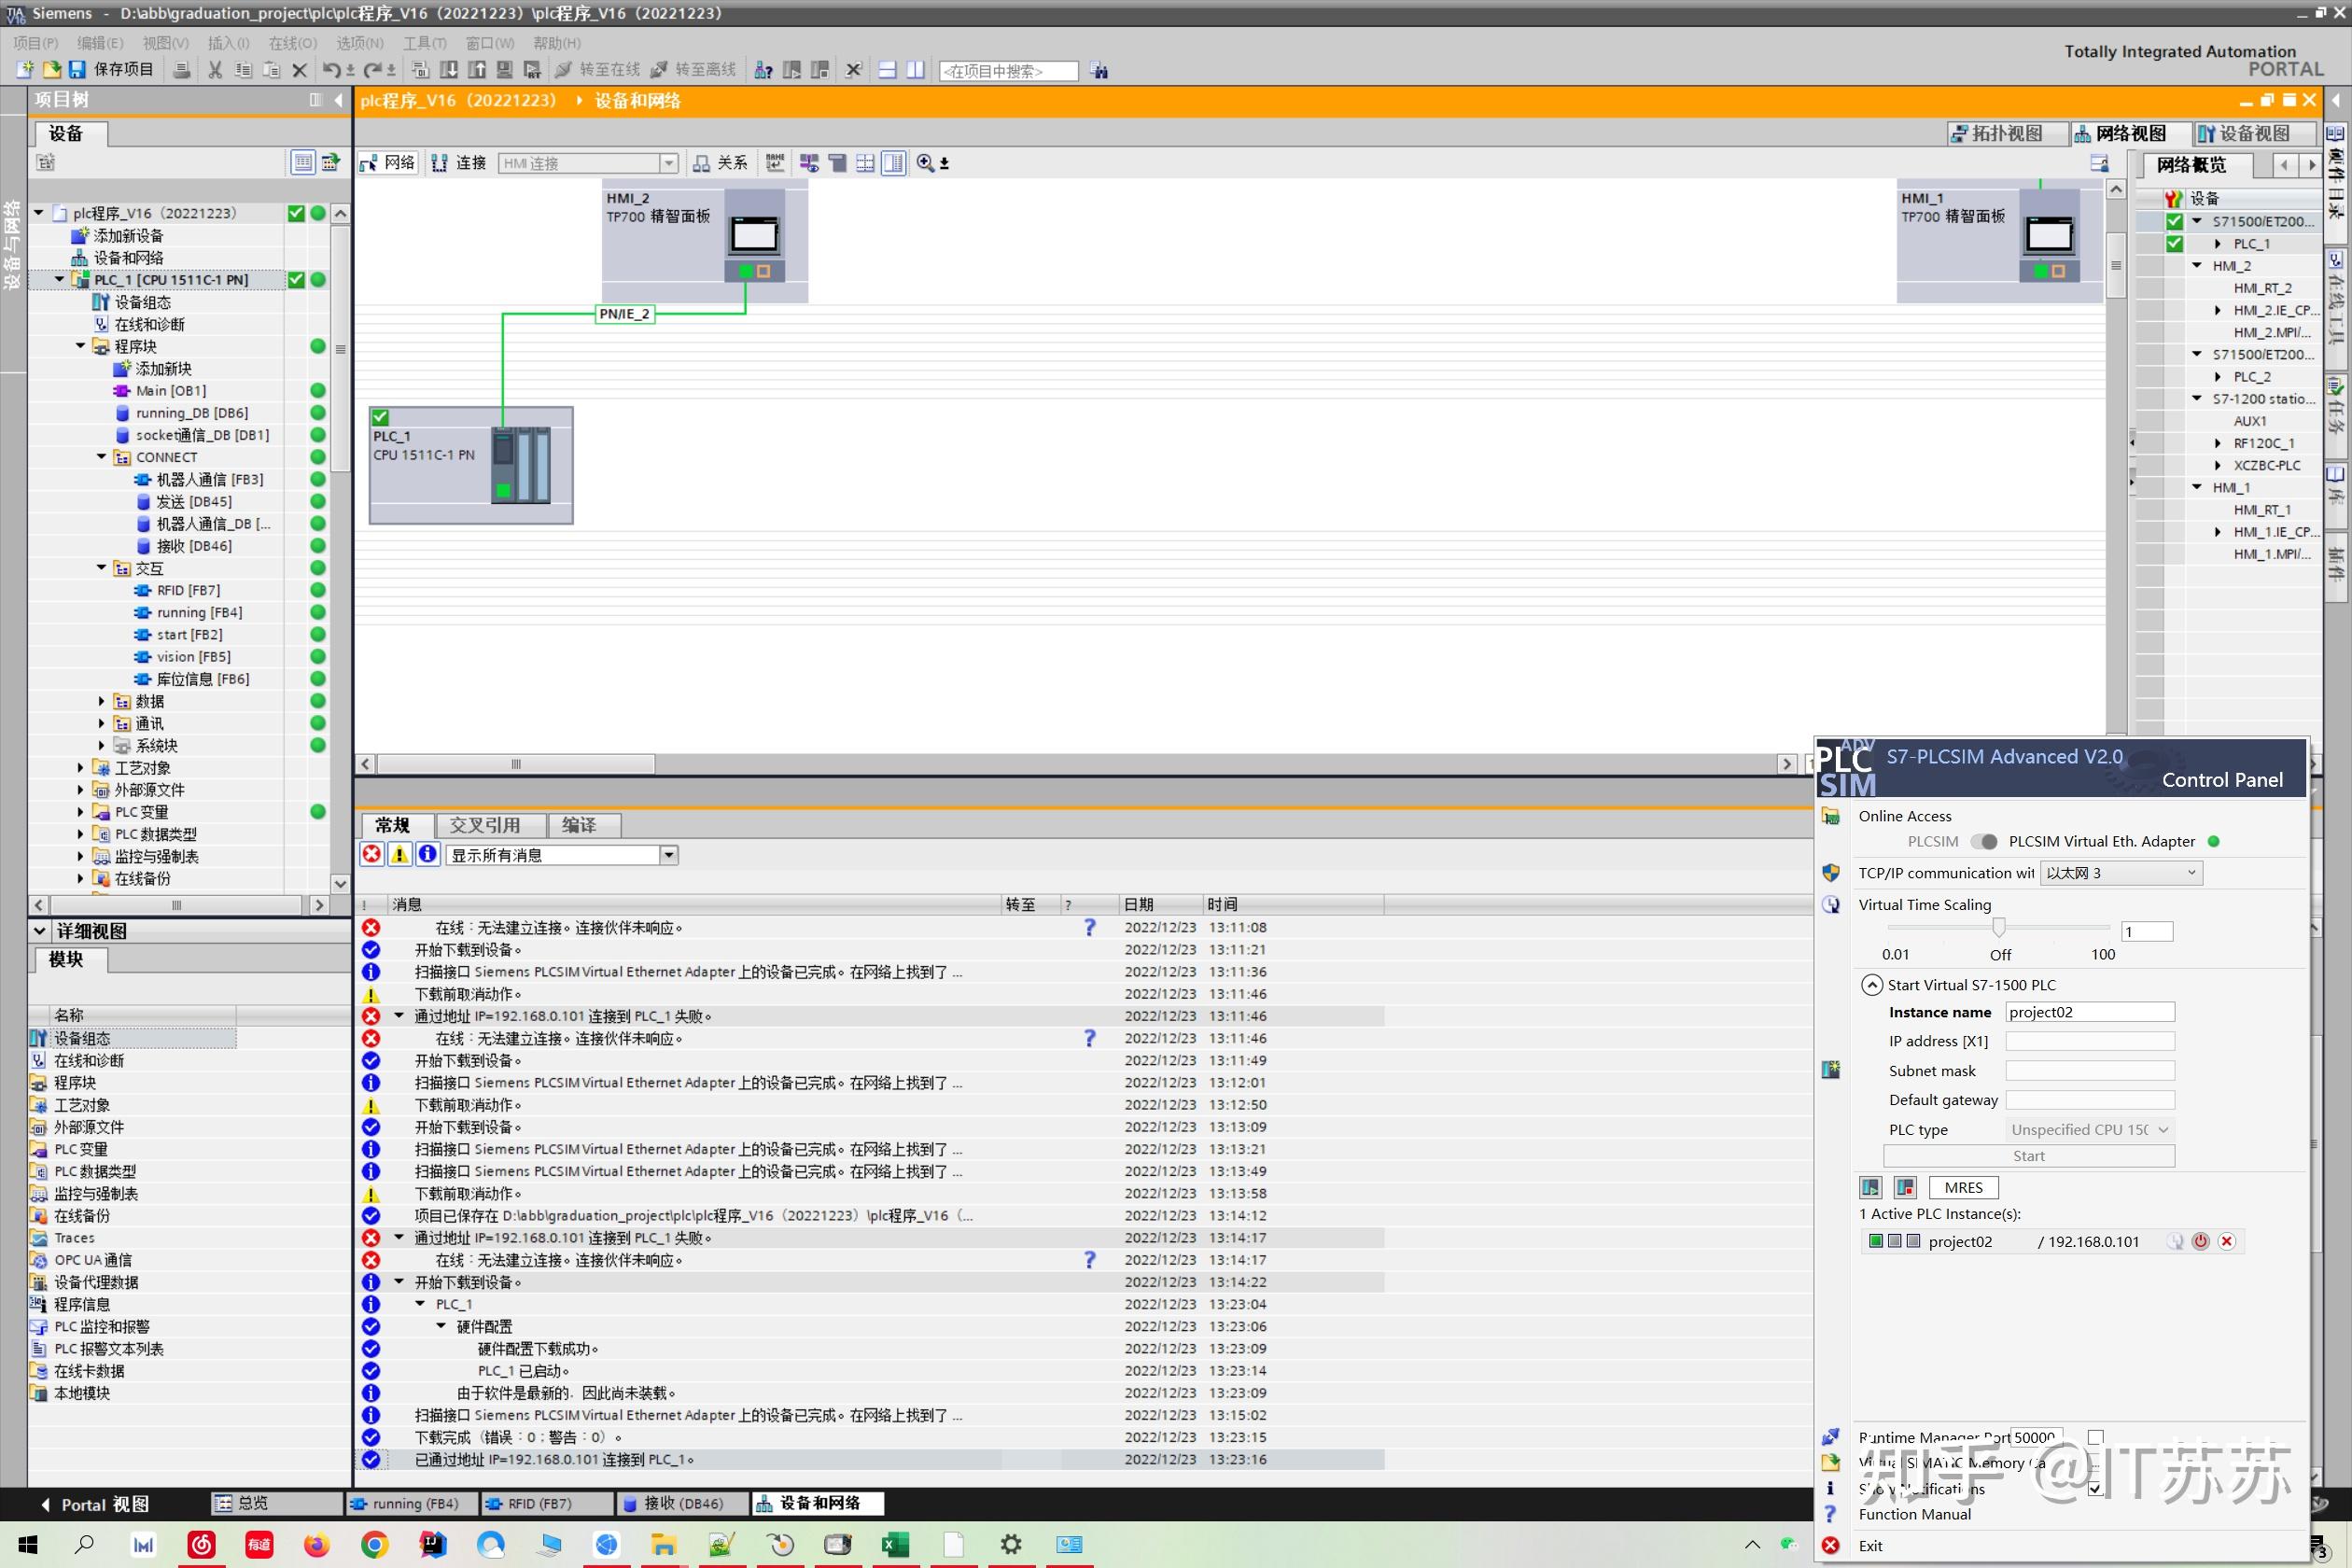2352x1568 pixels.
Task: Open TCP/IP communication adapter dropdown
Action: coord(2120,873)
